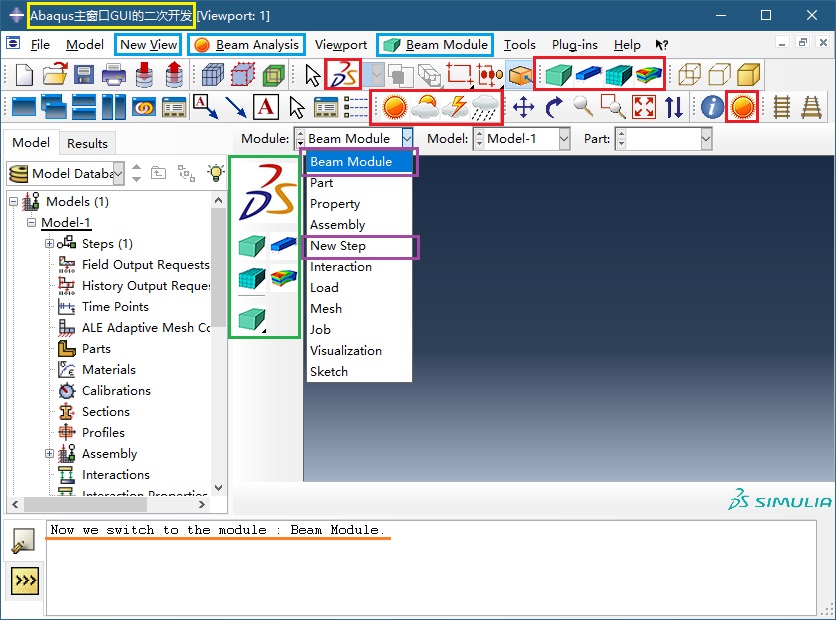
Task: Click the linked viewports icon with orange rings
Action: [x=143, y=107]
